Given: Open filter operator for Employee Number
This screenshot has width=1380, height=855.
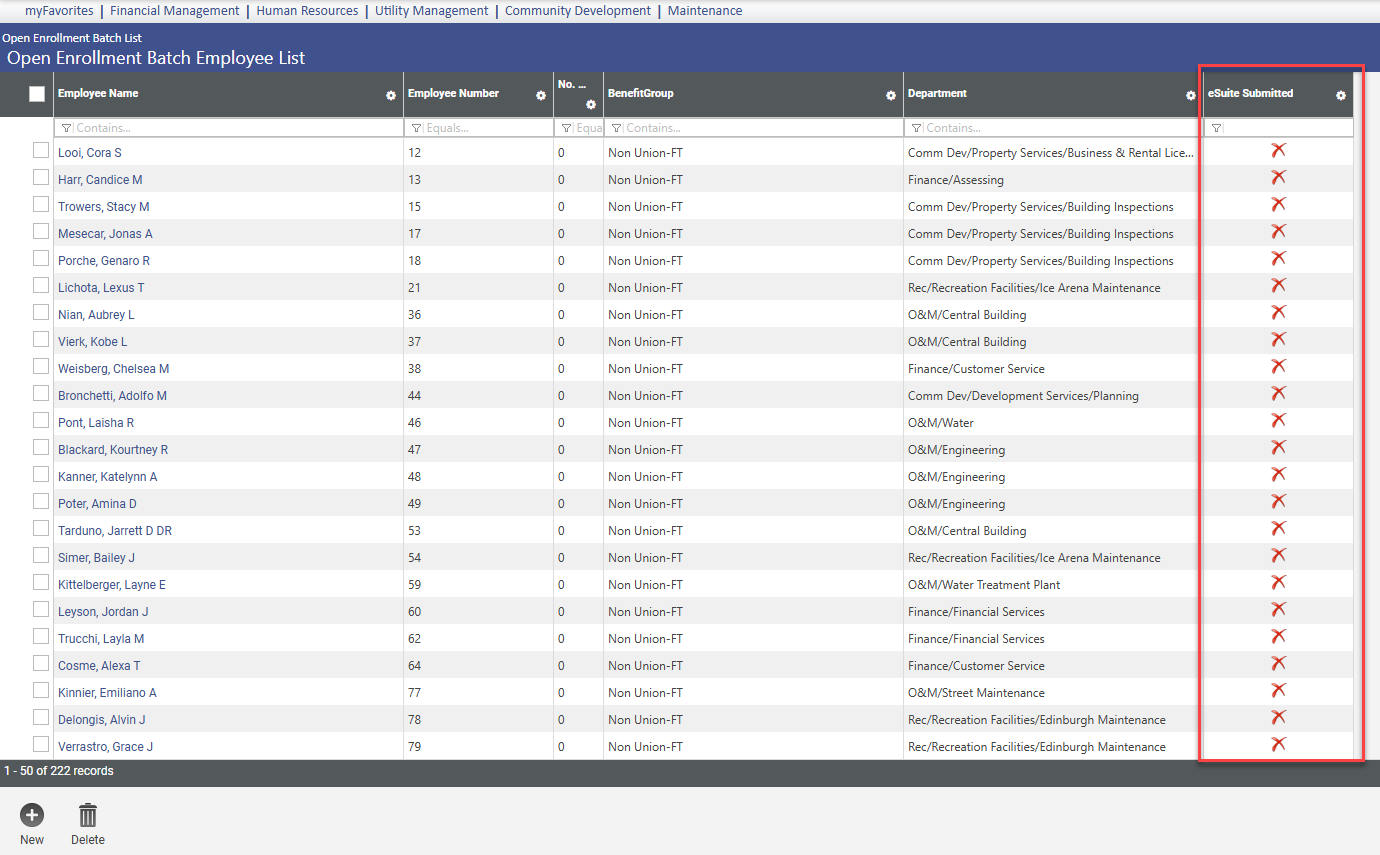Looking at the screenshot, I should coord(416,128).
